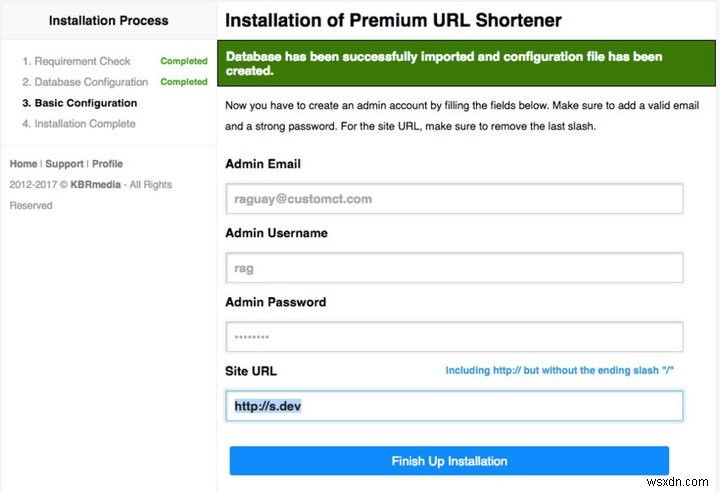Click into the Admin Username field

454,268
